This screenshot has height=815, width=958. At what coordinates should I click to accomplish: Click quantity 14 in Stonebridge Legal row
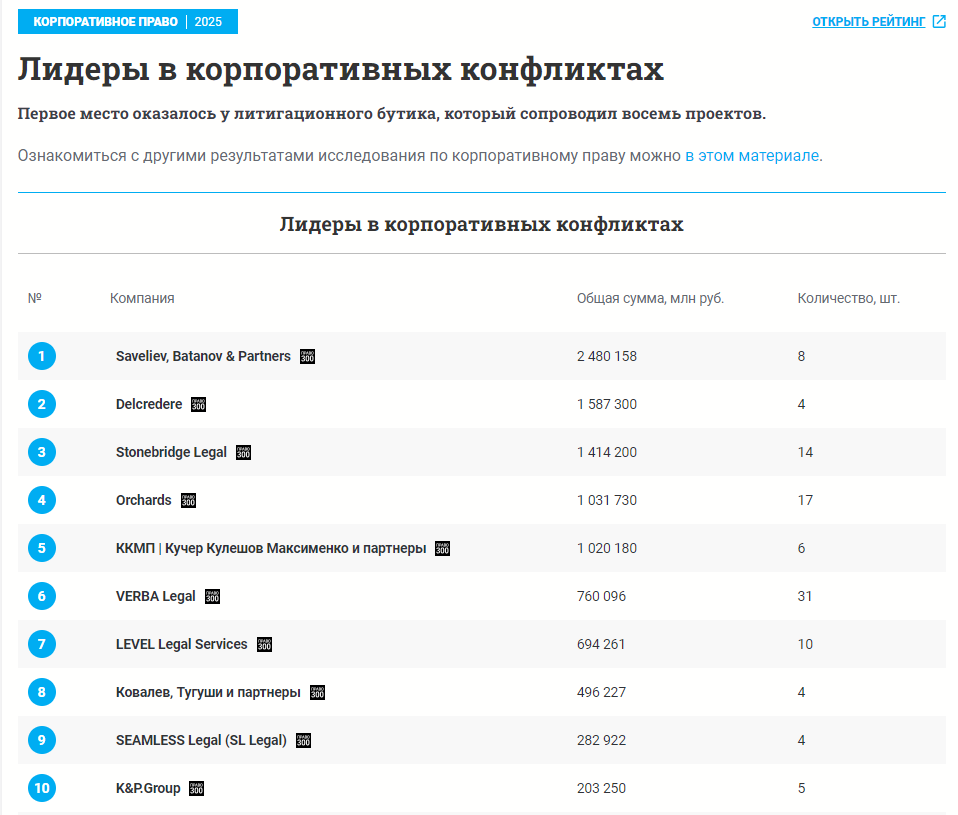pyautogui.click(x=805, y=452)
